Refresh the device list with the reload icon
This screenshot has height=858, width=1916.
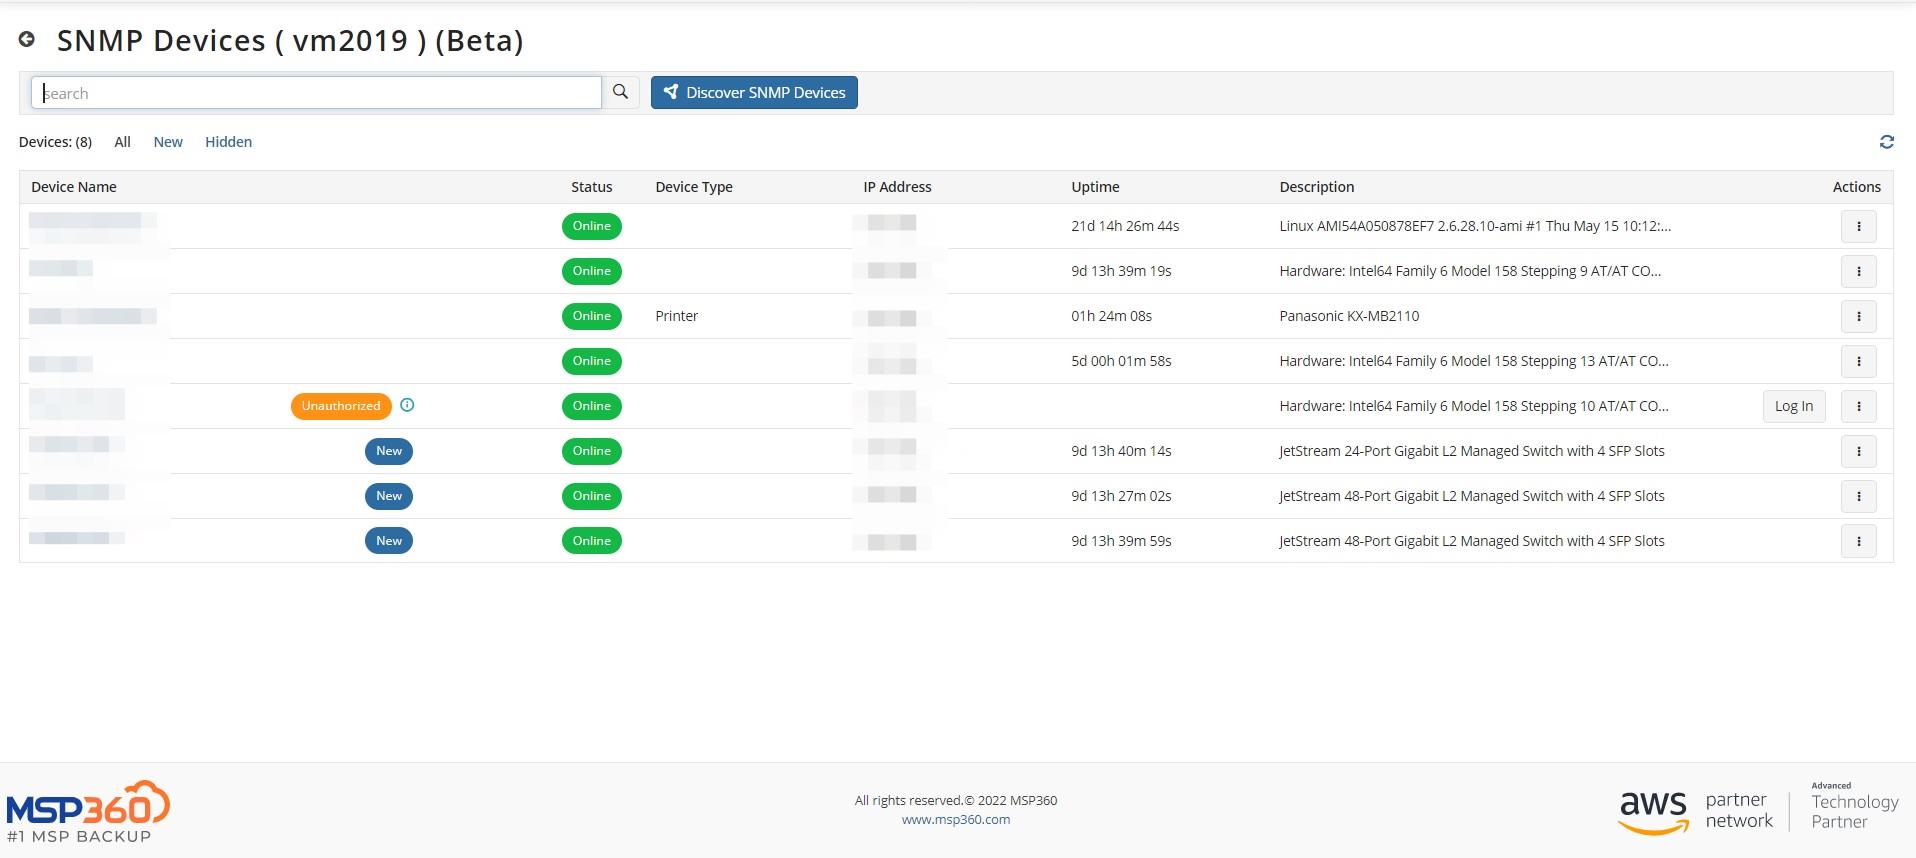pos(1886,142)
